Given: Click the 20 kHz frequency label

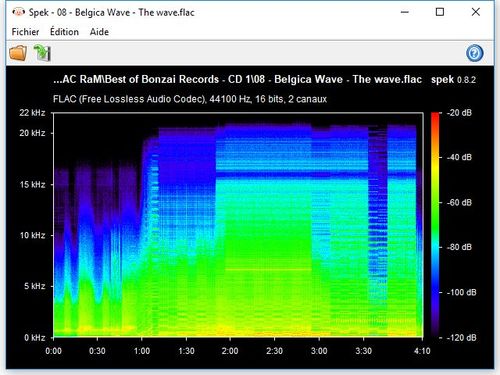Looking at the screenshot, I should (32, 133).
